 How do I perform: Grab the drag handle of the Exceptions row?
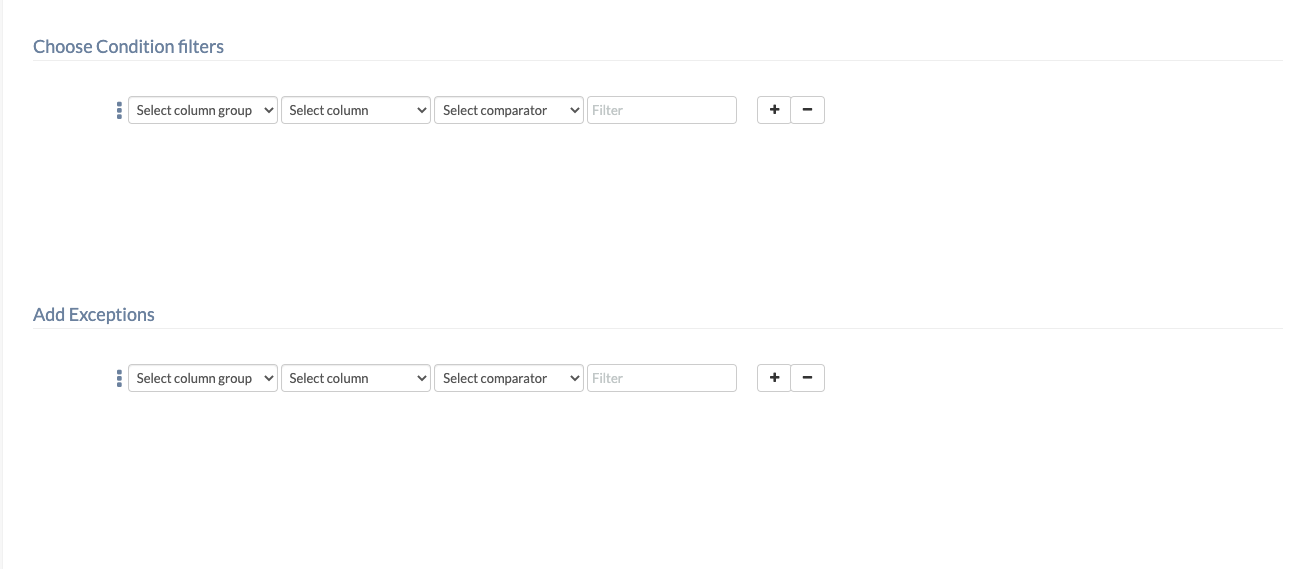(119, 378)
